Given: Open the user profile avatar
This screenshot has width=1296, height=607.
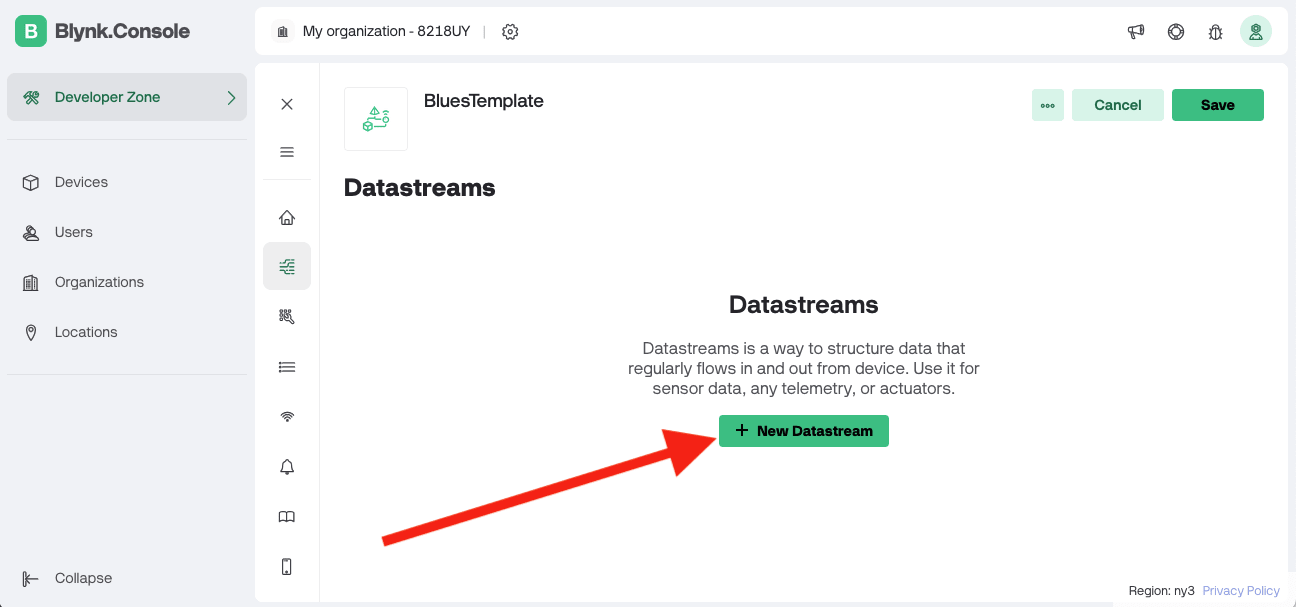Looking at the screenshot, I should [x=1256, y=31].
